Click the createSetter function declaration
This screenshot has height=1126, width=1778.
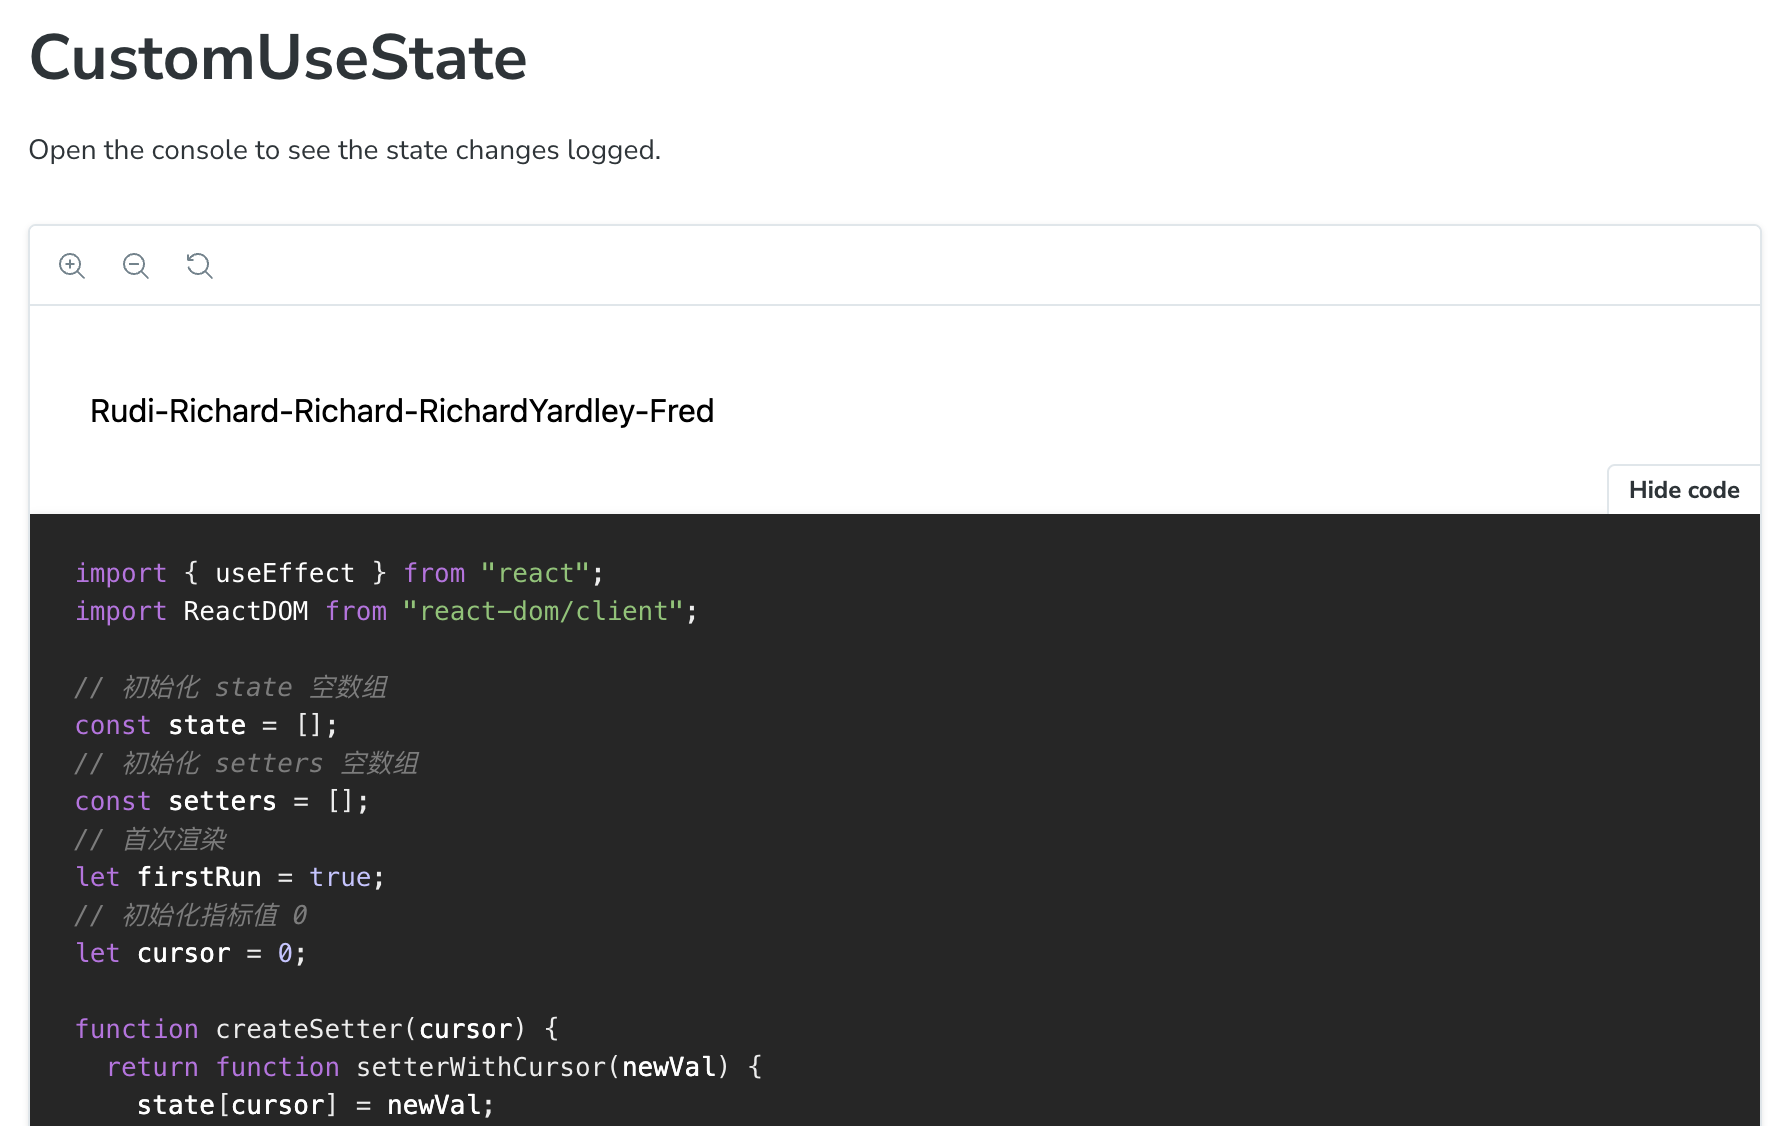tap(317, 1029)
